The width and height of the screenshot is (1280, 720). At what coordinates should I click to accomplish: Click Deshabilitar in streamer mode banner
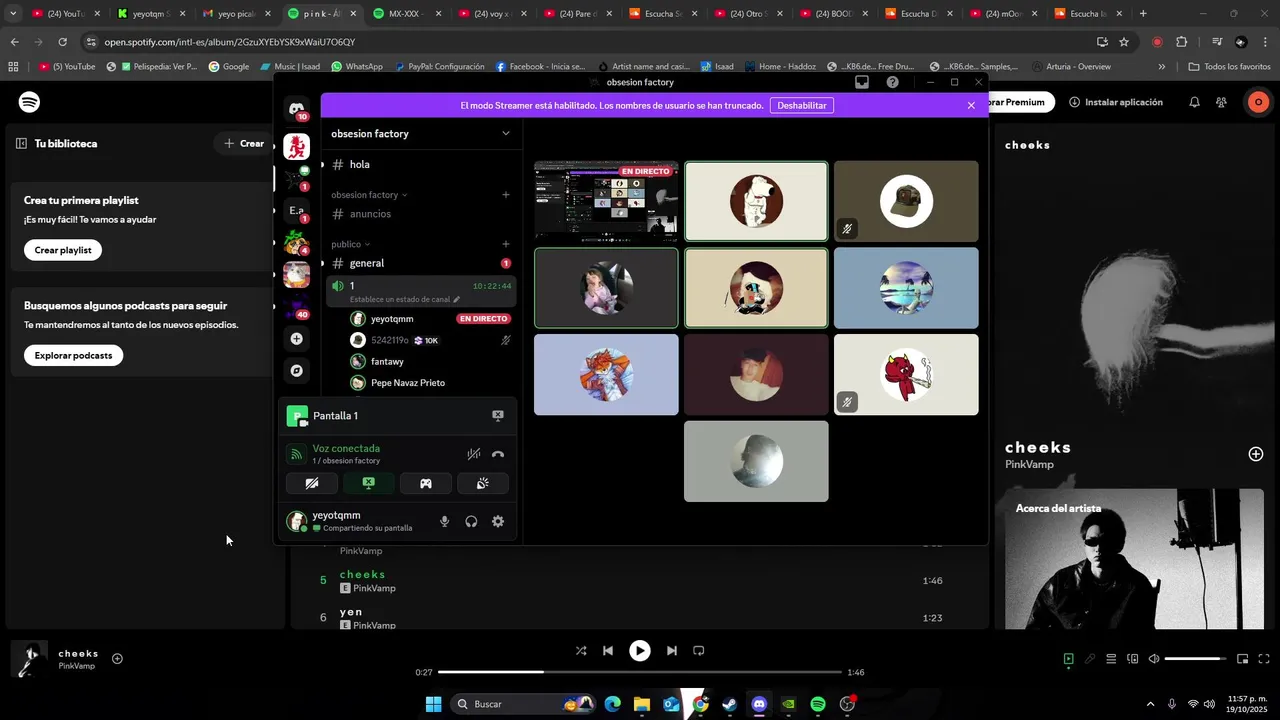pyautogui.click(x=802, y=105)
